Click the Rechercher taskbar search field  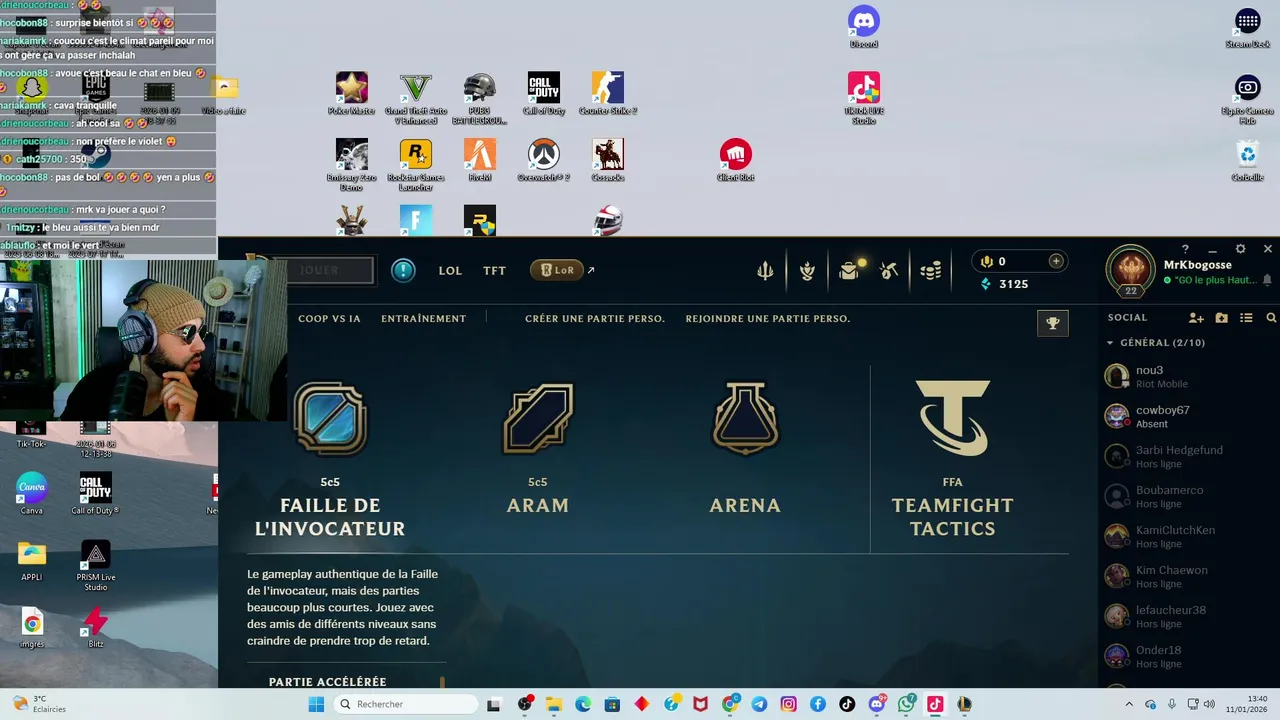pos(404,704)
